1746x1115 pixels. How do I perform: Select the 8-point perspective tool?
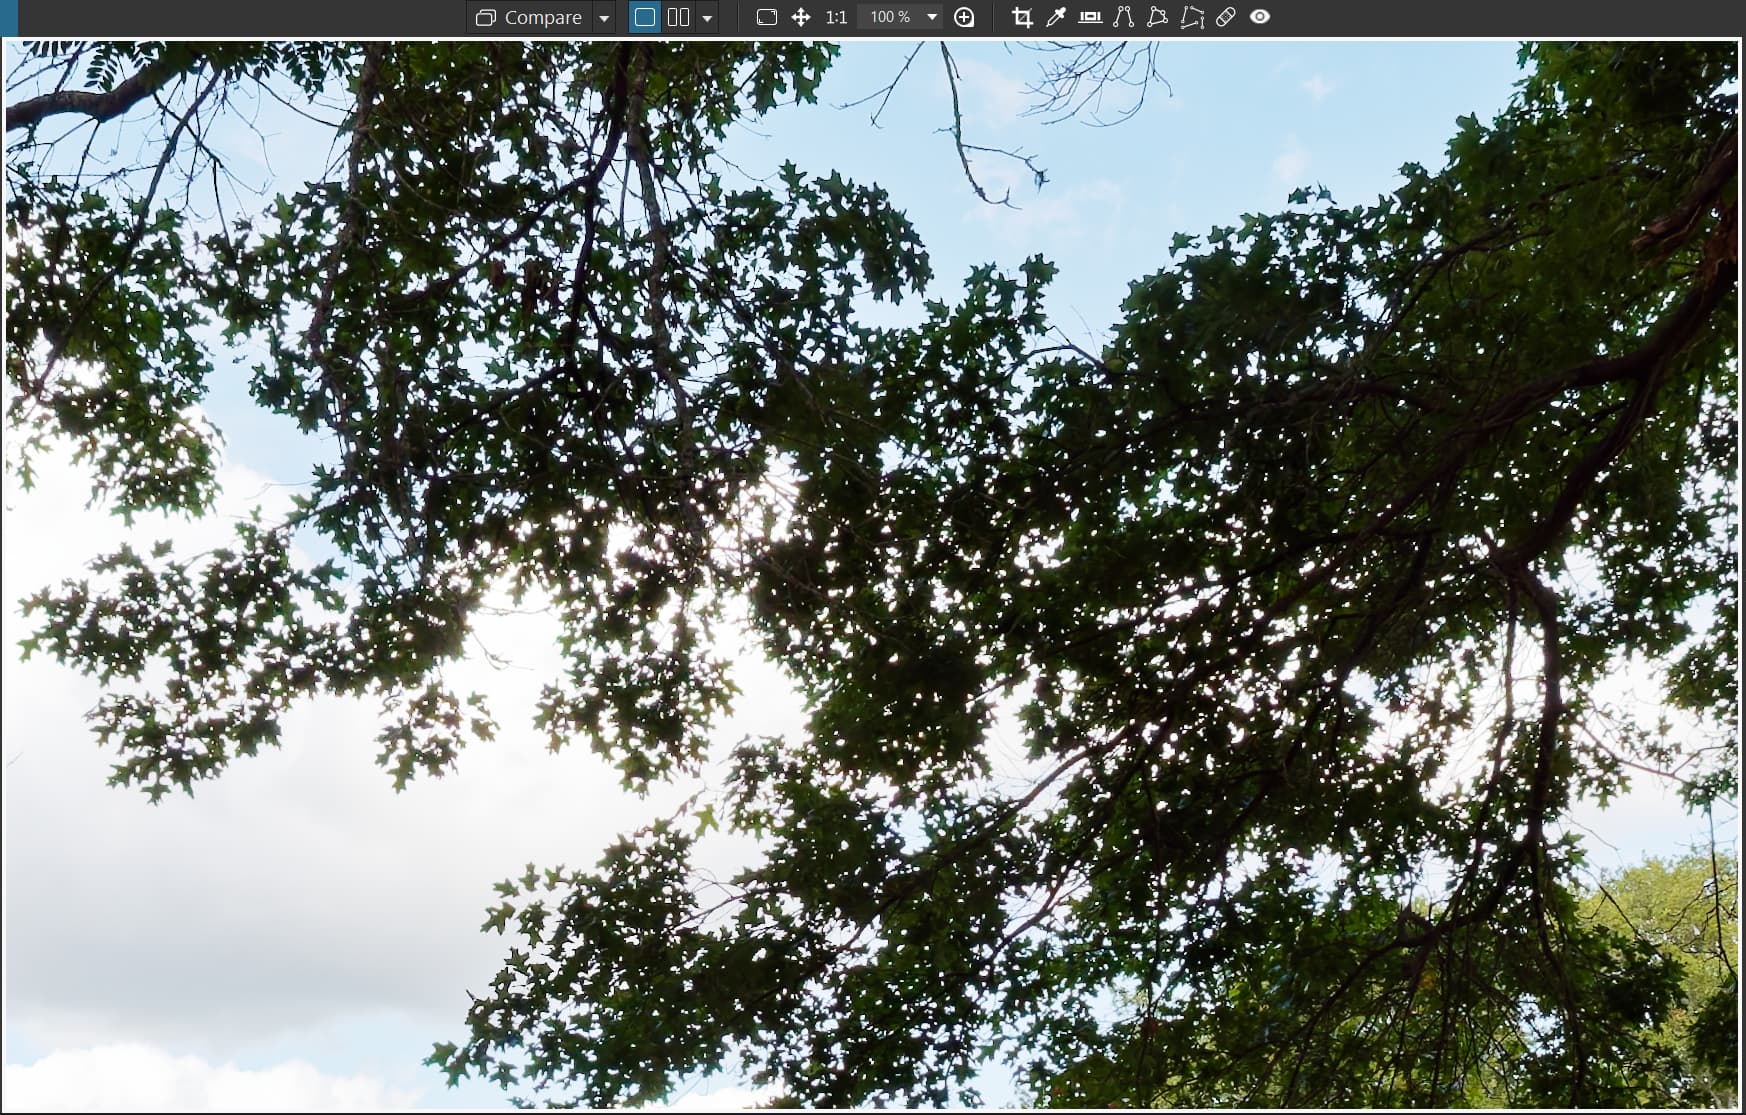tap(1192, 17)
